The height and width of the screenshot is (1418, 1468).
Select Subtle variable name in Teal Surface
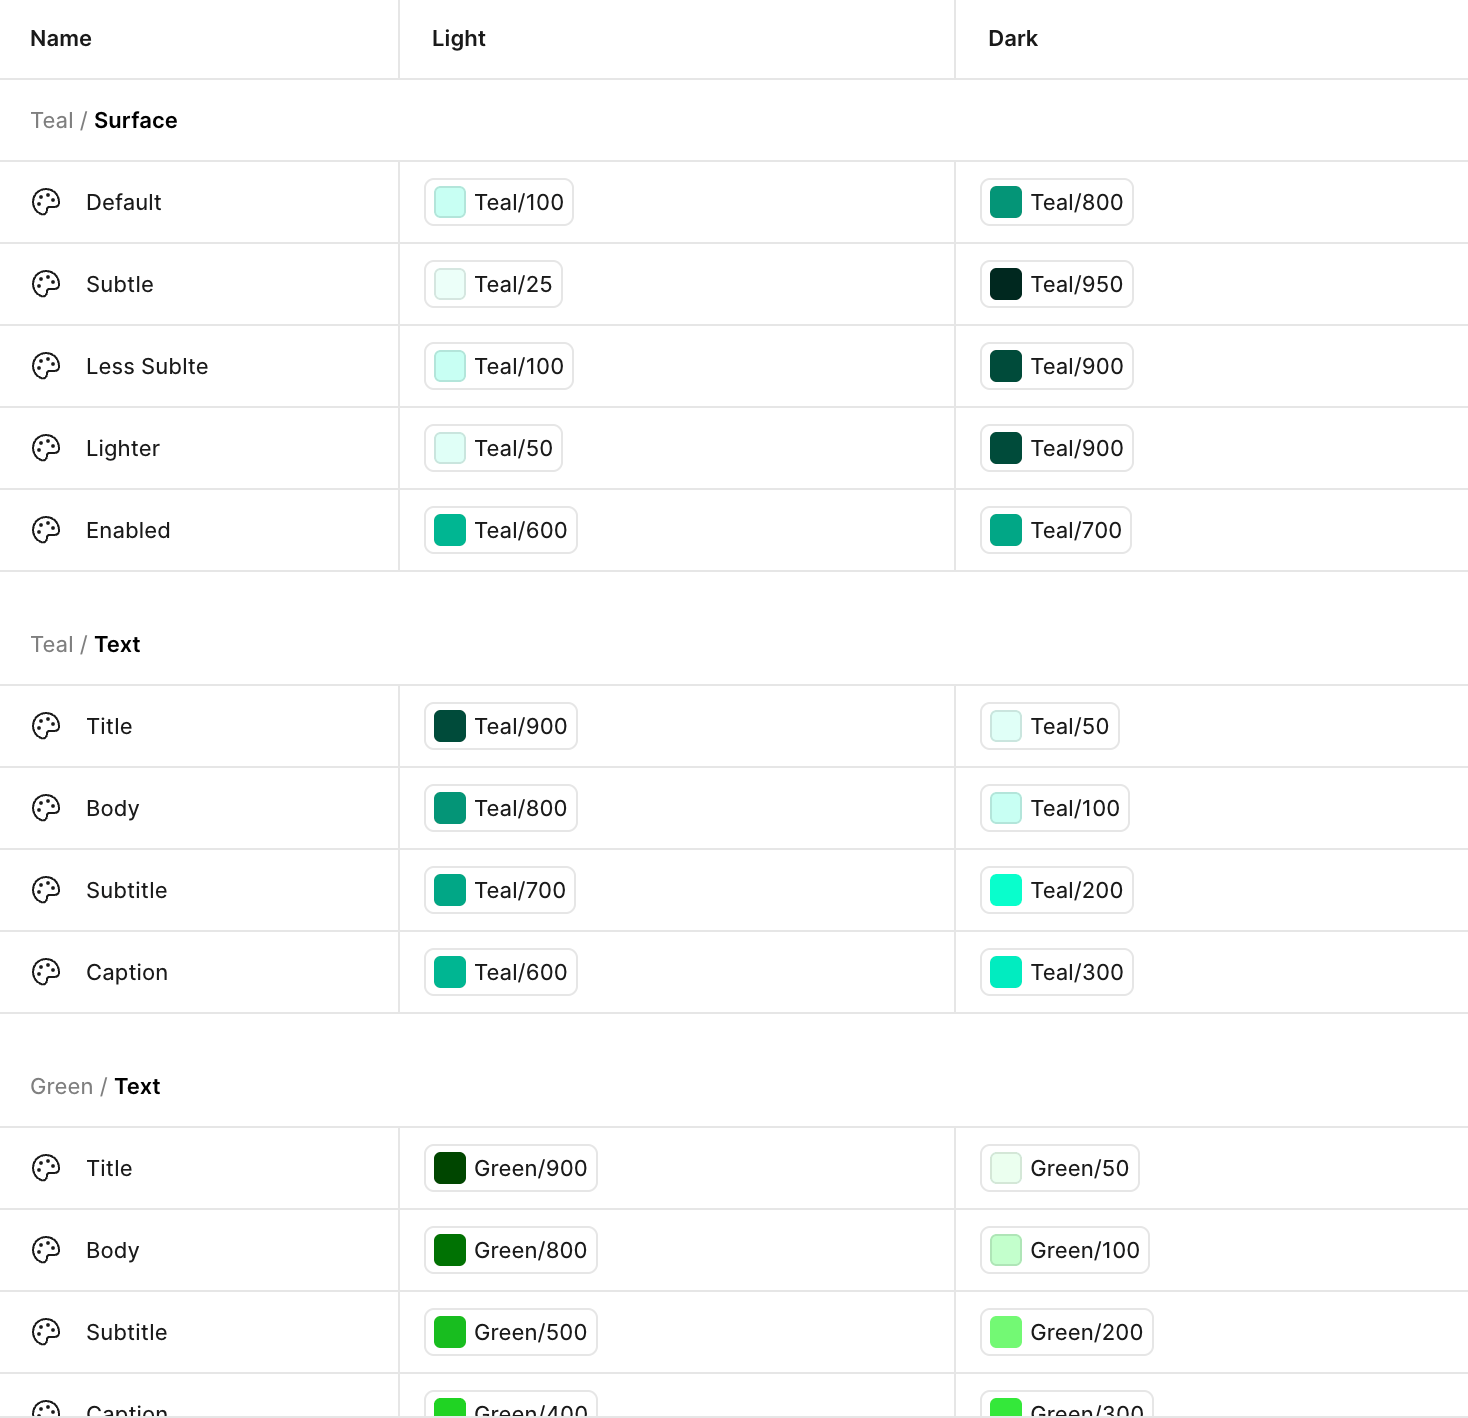(120, 284)
